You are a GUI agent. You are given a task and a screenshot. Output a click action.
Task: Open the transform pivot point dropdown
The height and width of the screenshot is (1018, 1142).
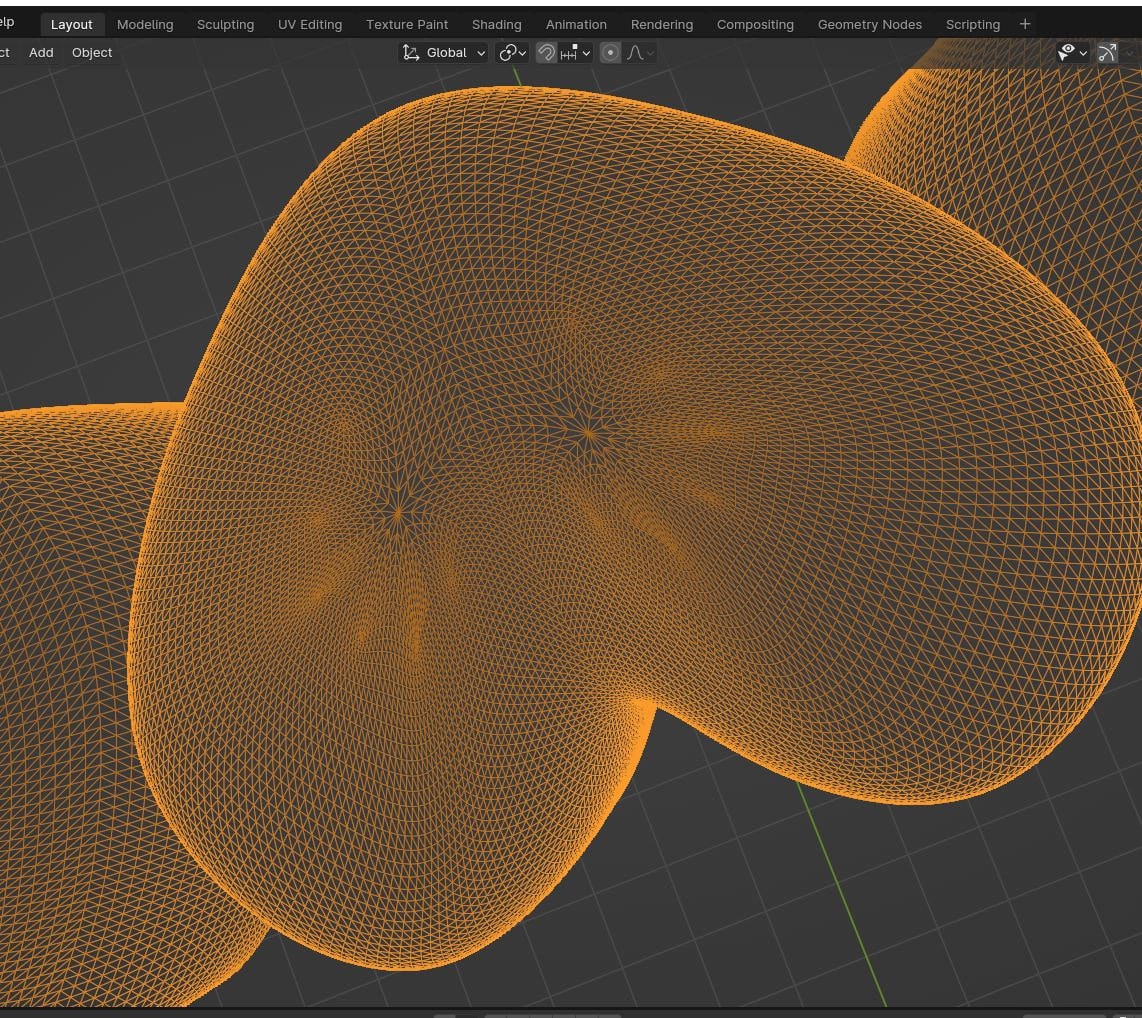click(x=513, y=52)
